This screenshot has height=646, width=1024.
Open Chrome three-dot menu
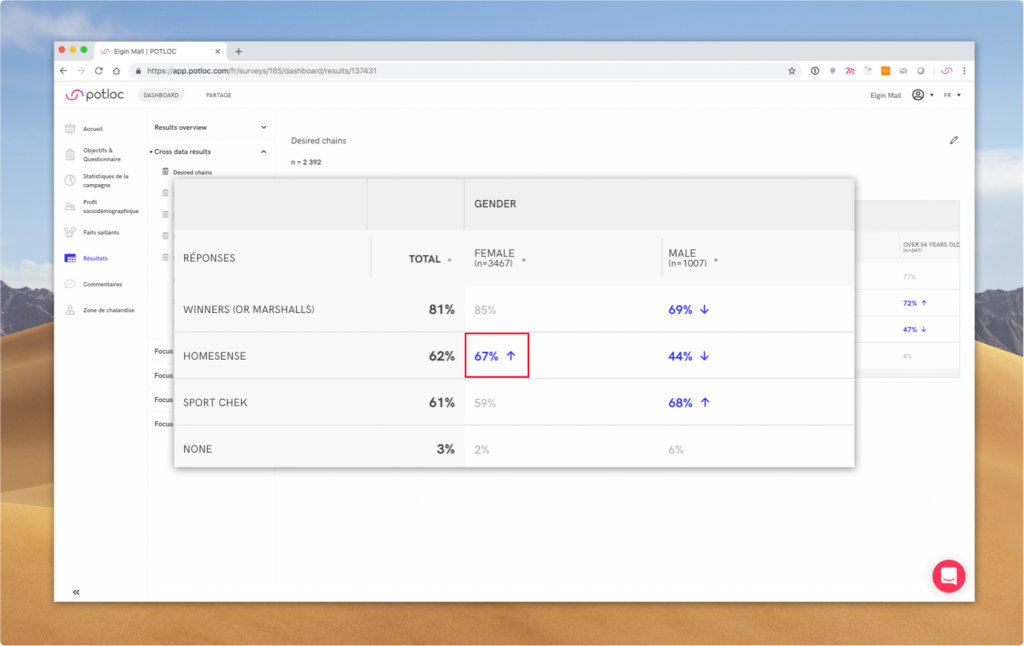tap(964, 71)
